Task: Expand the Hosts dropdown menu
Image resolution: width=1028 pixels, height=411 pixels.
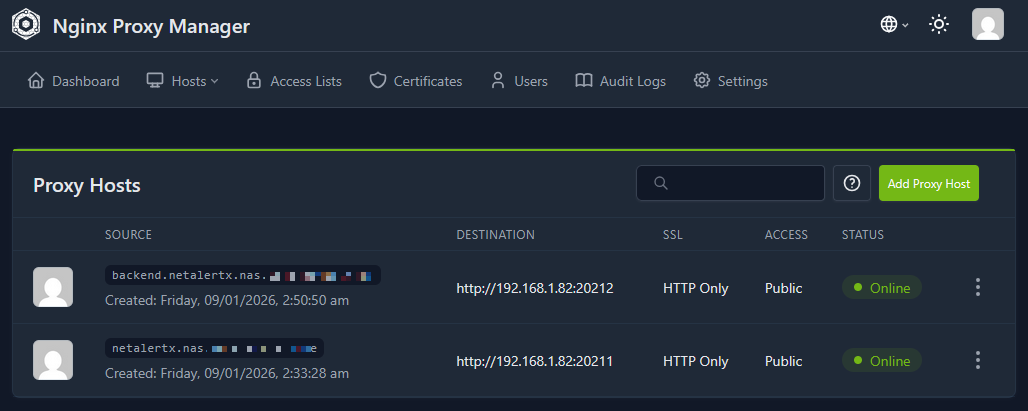Action: 182,81
